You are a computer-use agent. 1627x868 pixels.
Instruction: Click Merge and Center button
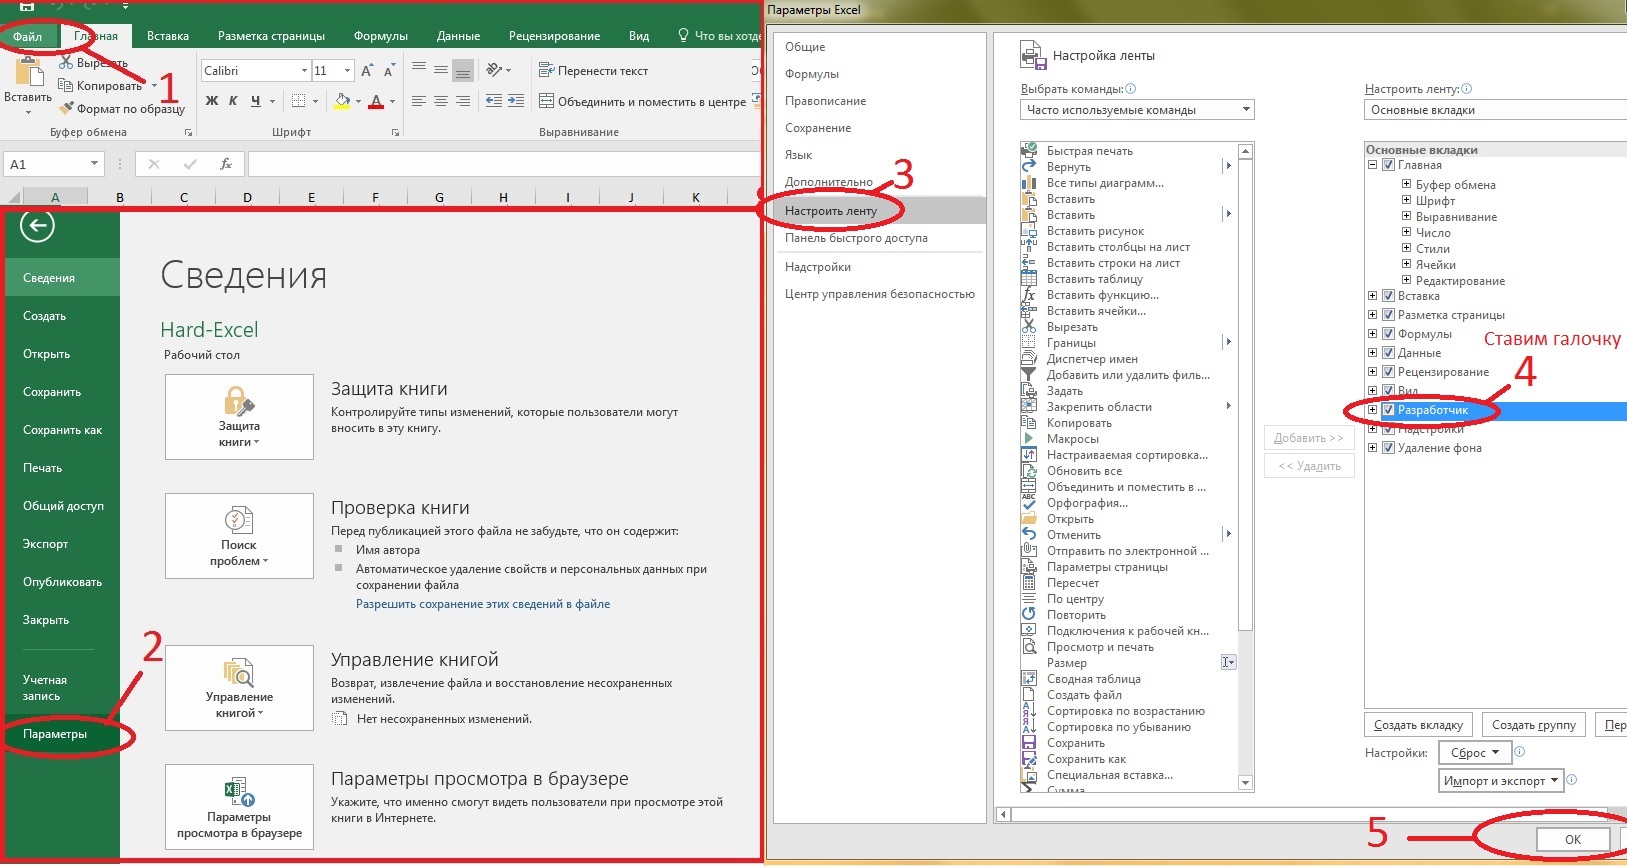point(642,101)
